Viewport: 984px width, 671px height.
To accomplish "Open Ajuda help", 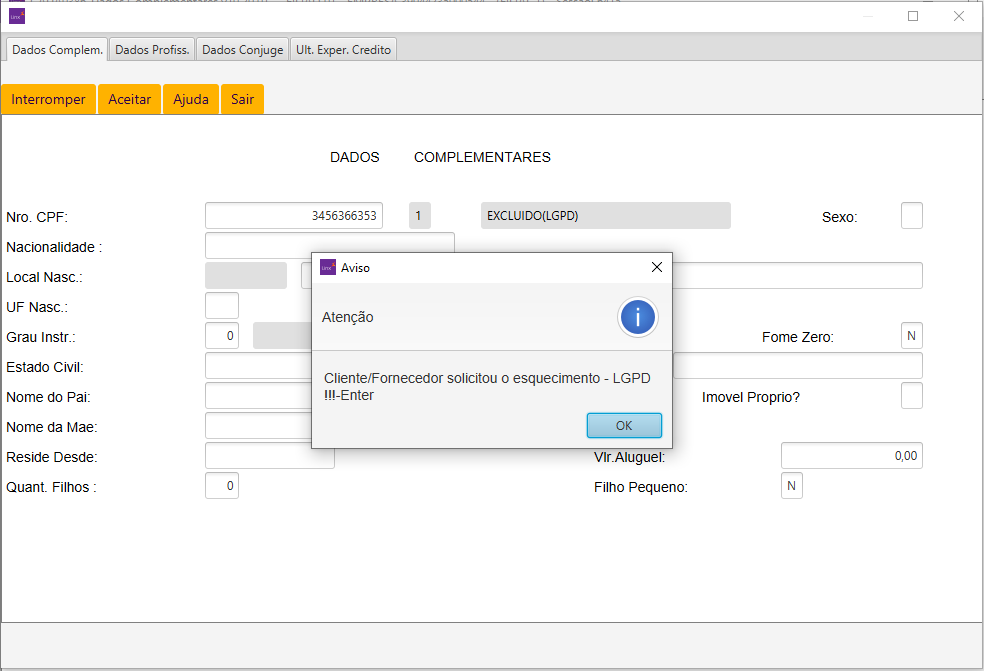I will coord(191,99).
